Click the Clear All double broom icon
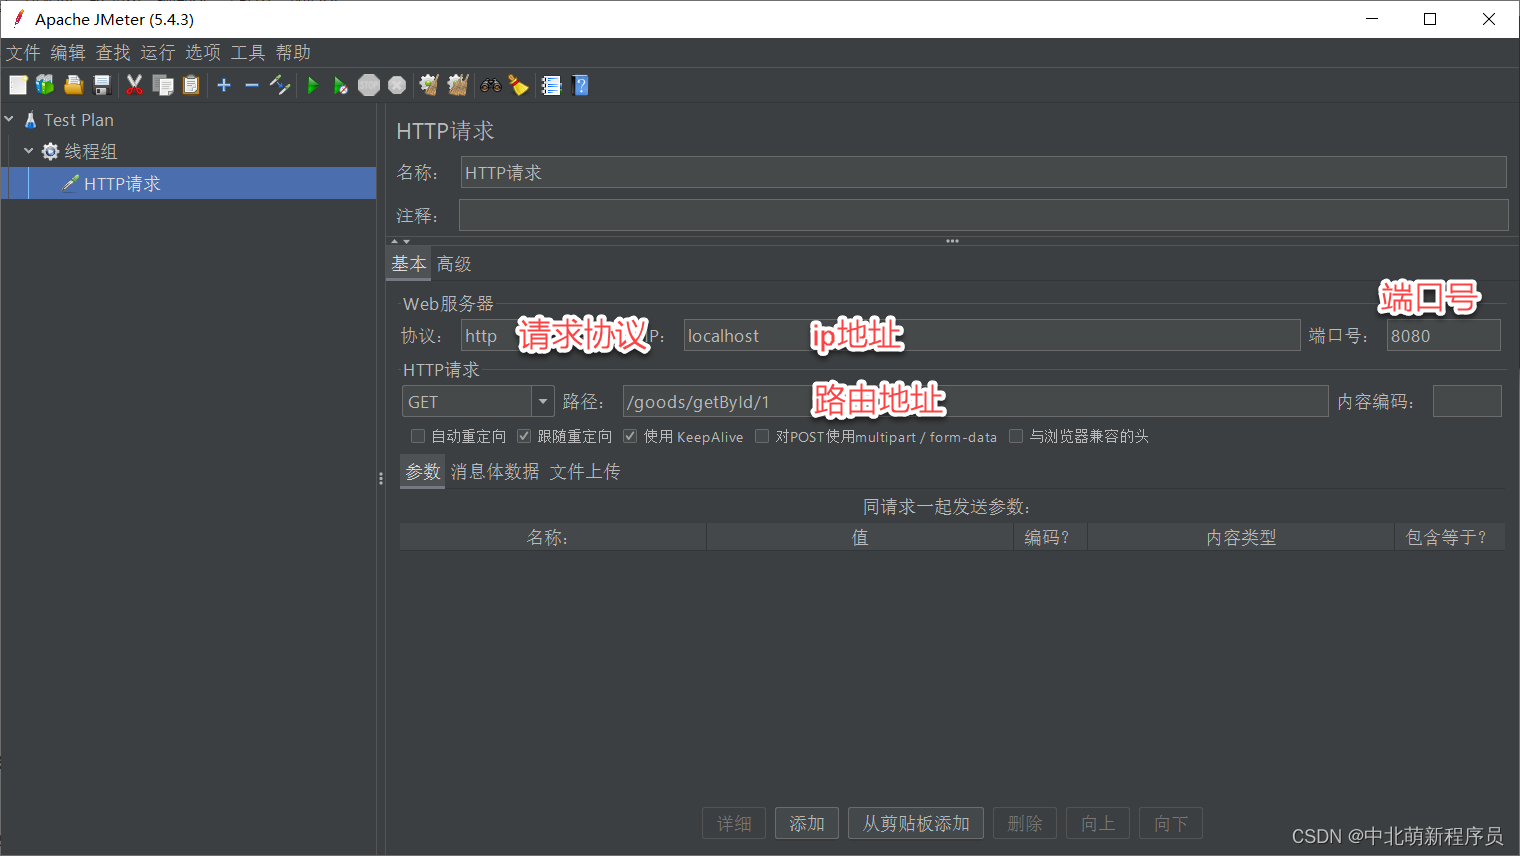Screen dimensions: 1520x856 [x=458, y=86]
